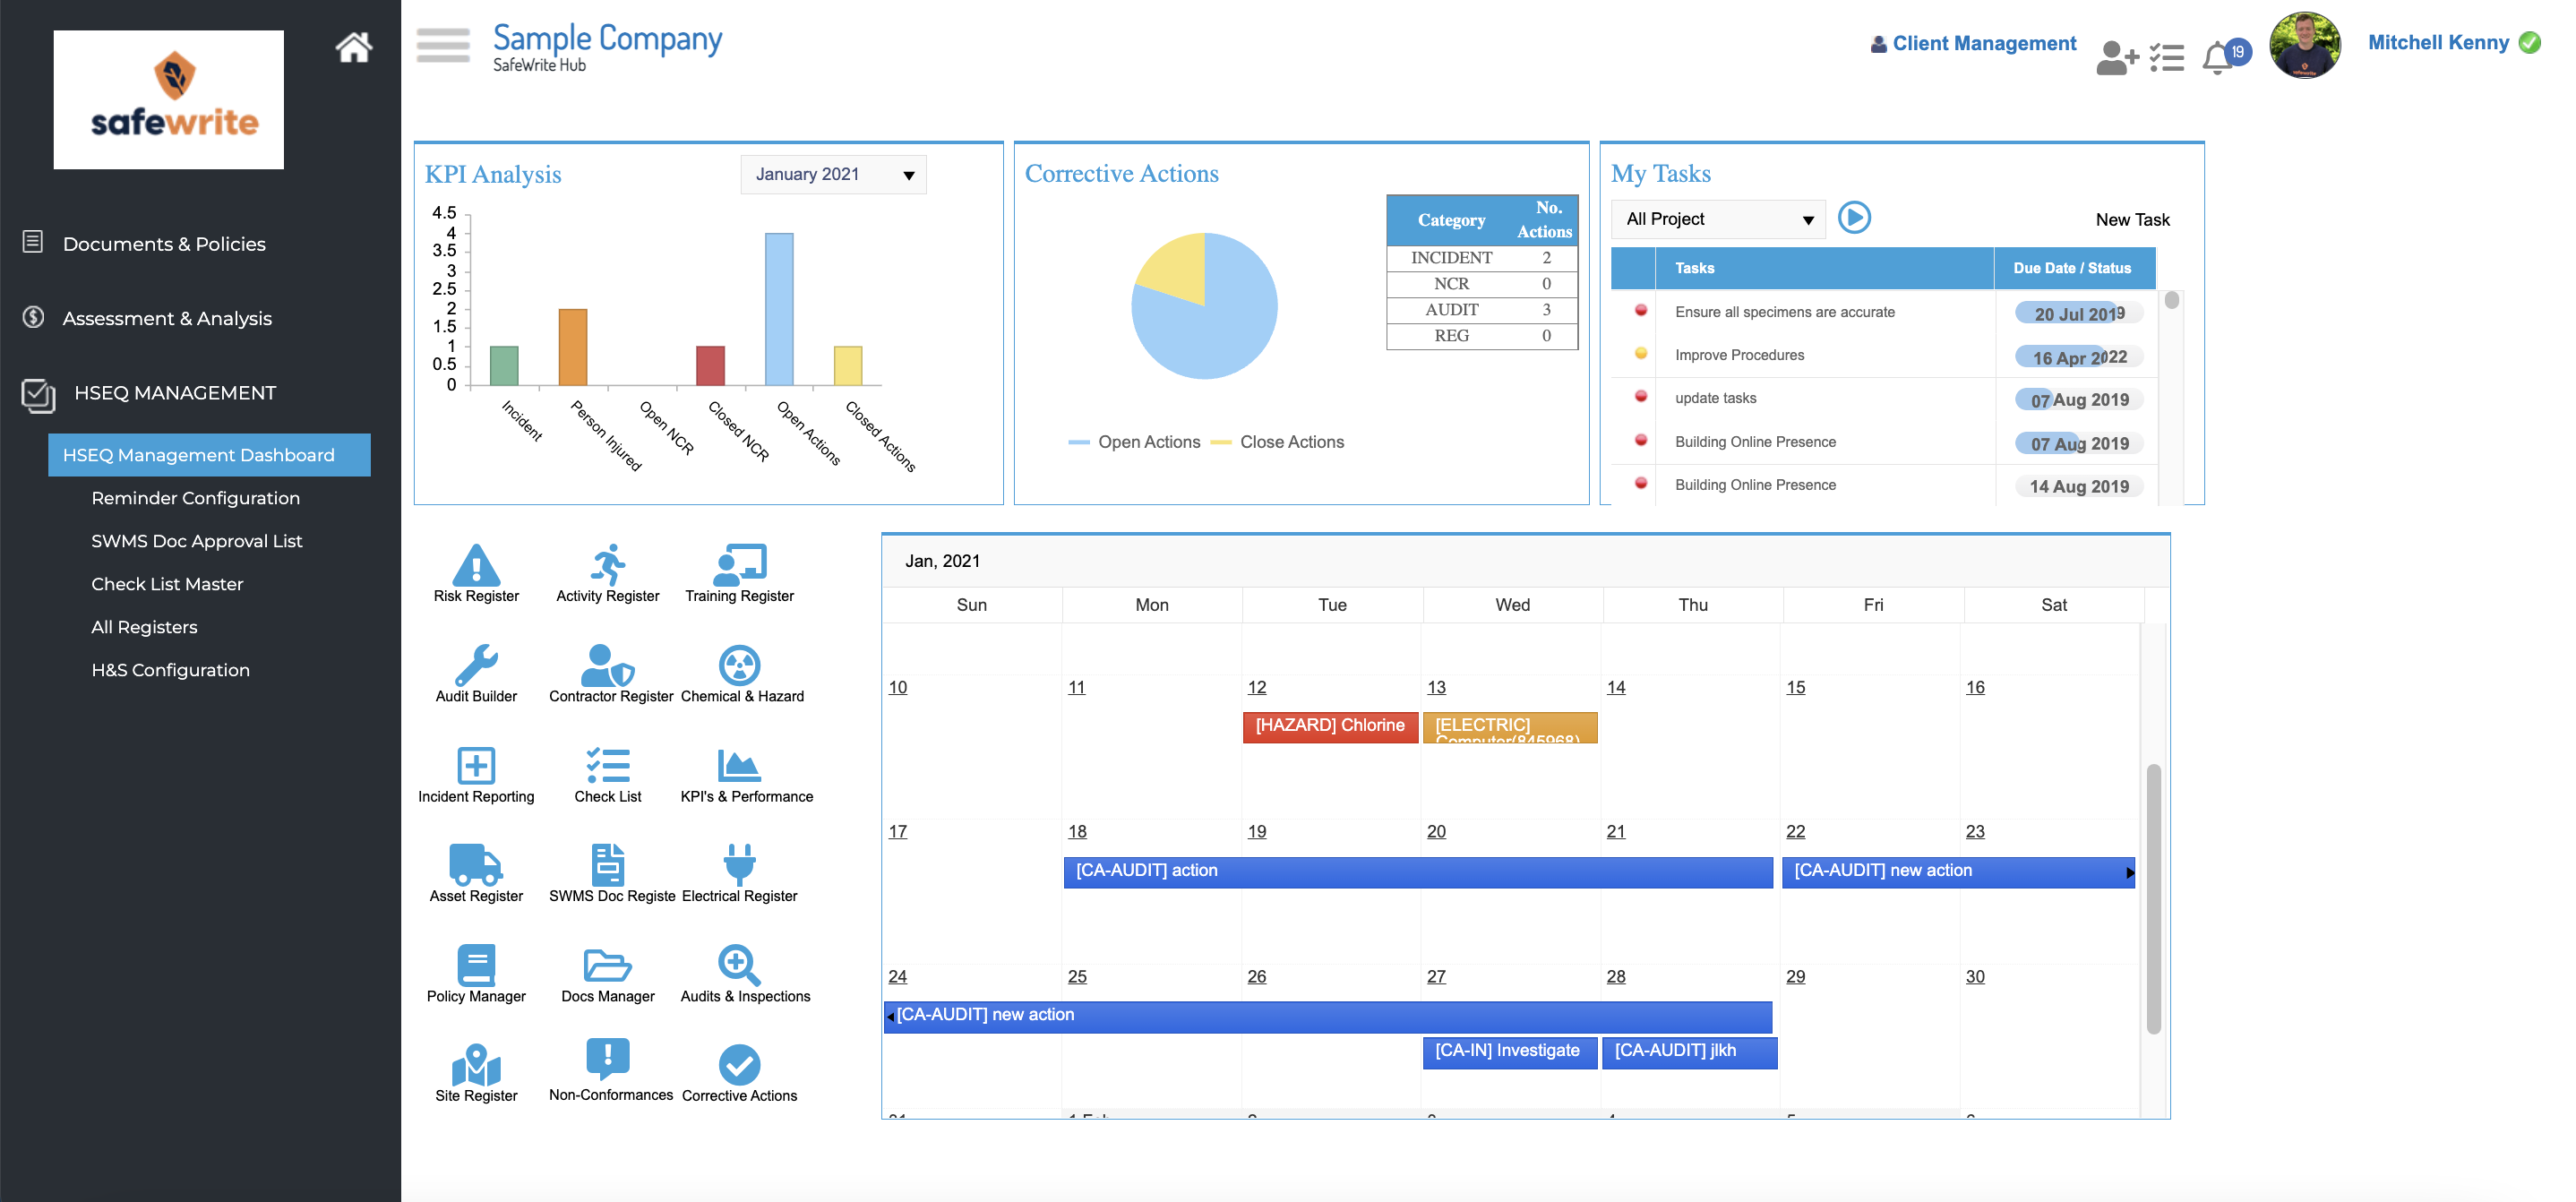This screenshot has width=2576, height=1202.
Task: Open the Chemical & Hazard register icon
Action: (x=741, y=665)
